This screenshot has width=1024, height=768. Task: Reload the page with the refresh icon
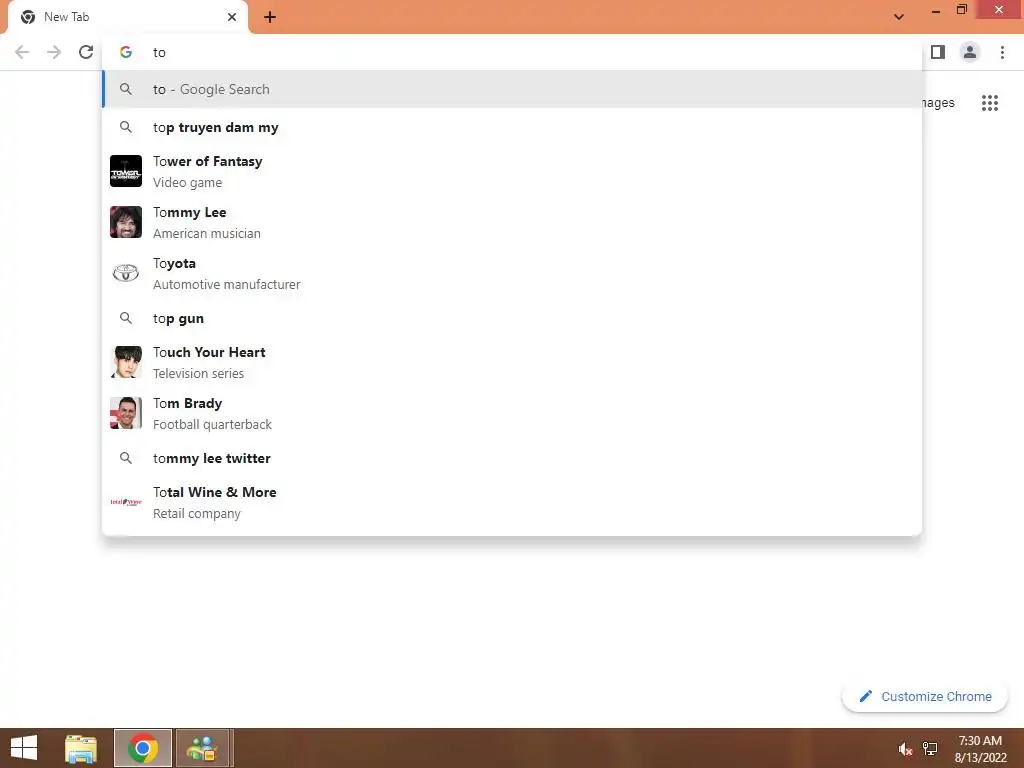(x=86, y=52)
